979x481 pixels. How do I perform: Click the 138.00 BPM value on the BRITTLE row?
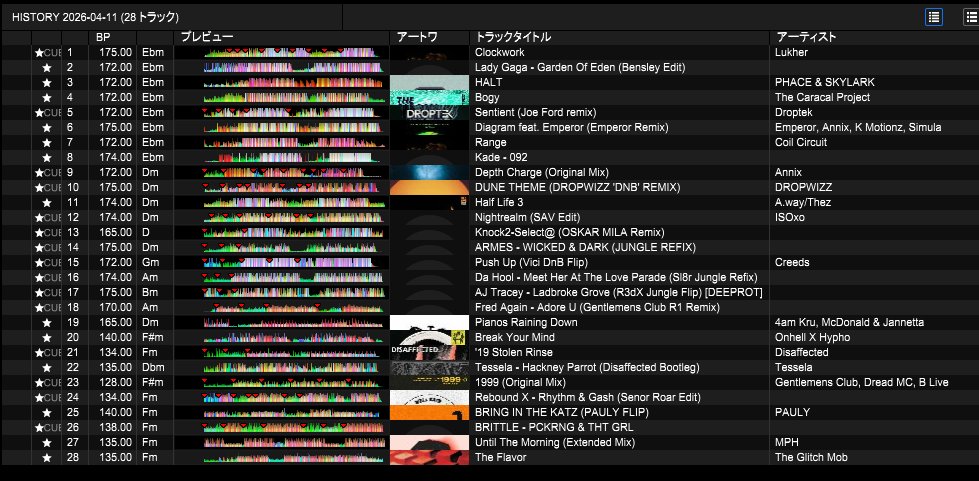pyautogui.click(x=116, y=427)
